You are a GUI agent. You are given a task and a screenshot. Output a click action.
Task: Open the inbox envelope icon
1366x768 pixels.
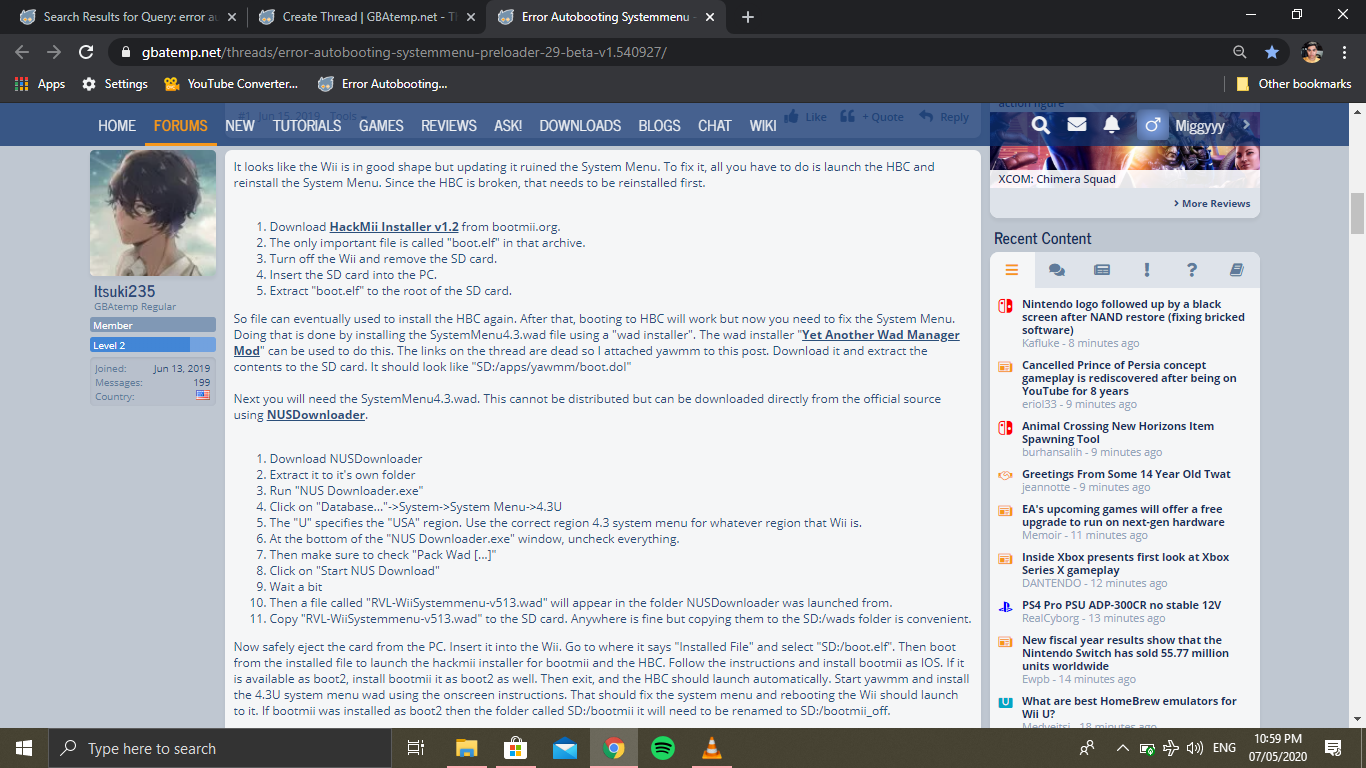(x=1077, y=125)
